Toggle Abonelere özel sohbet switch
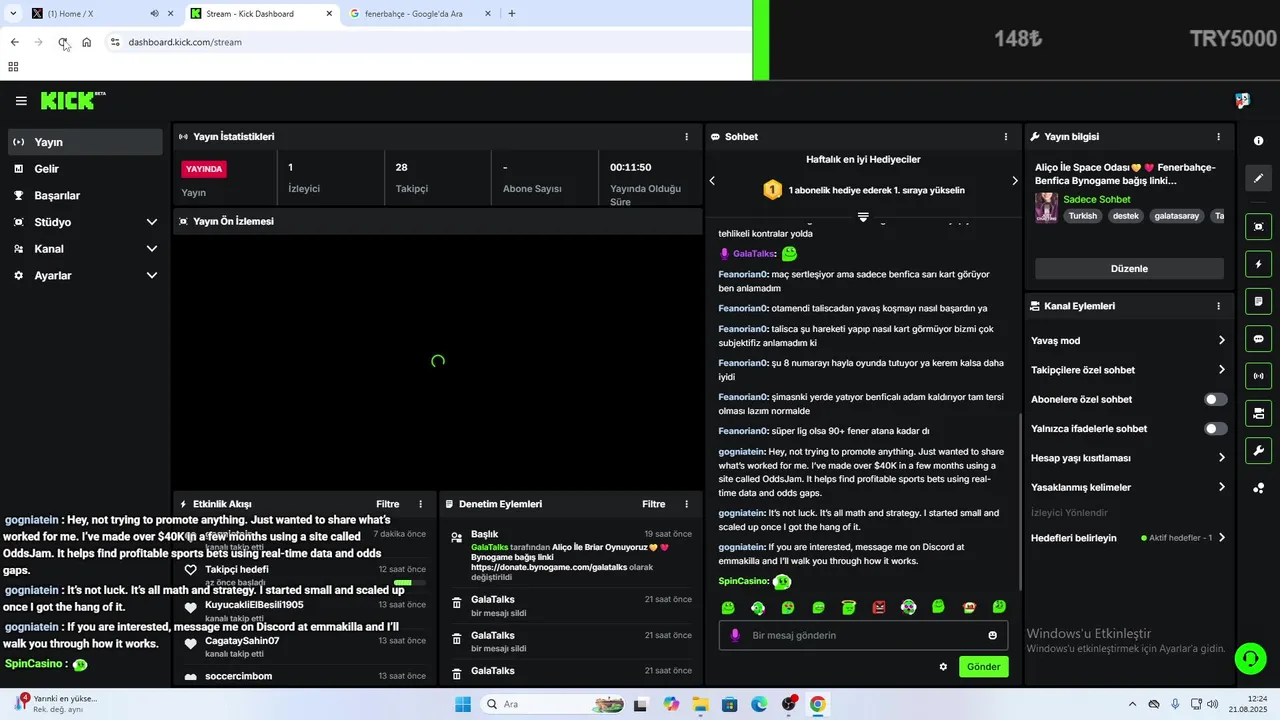 1215,399
